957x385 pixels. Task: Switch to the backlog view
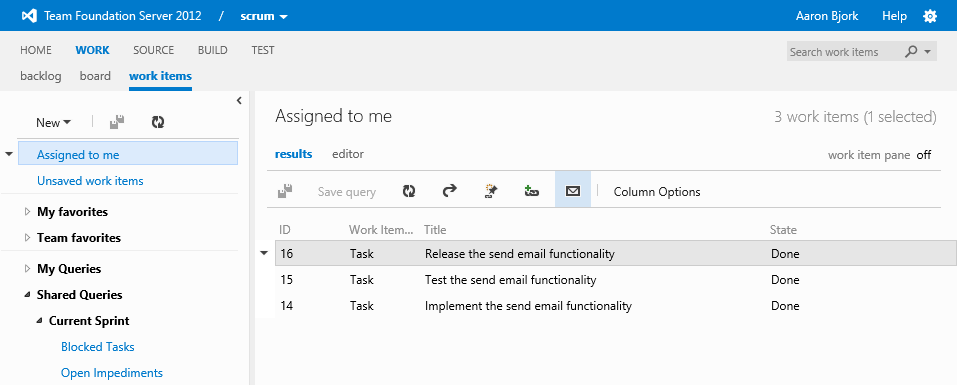pyautogui.click(x=40, y=76)
